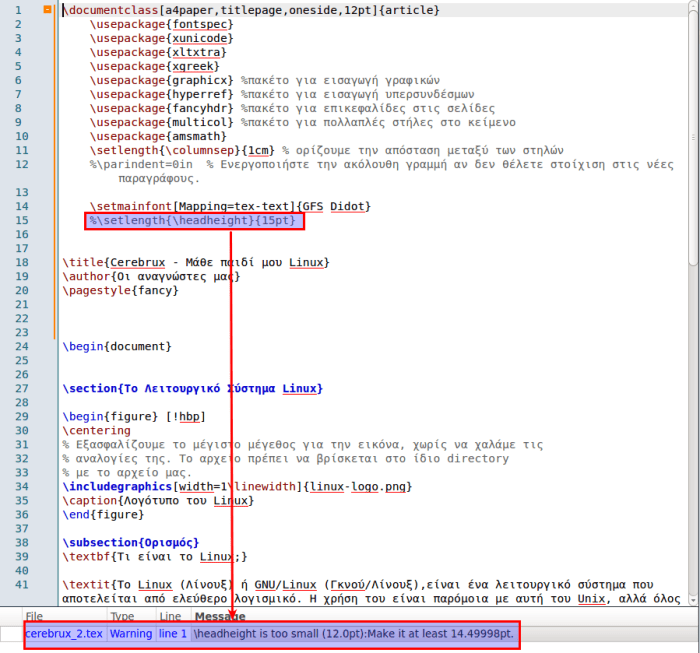The image size is (700, 653).
Task: Click the editor scrollbar down arrow
Action: click(692, 598)
